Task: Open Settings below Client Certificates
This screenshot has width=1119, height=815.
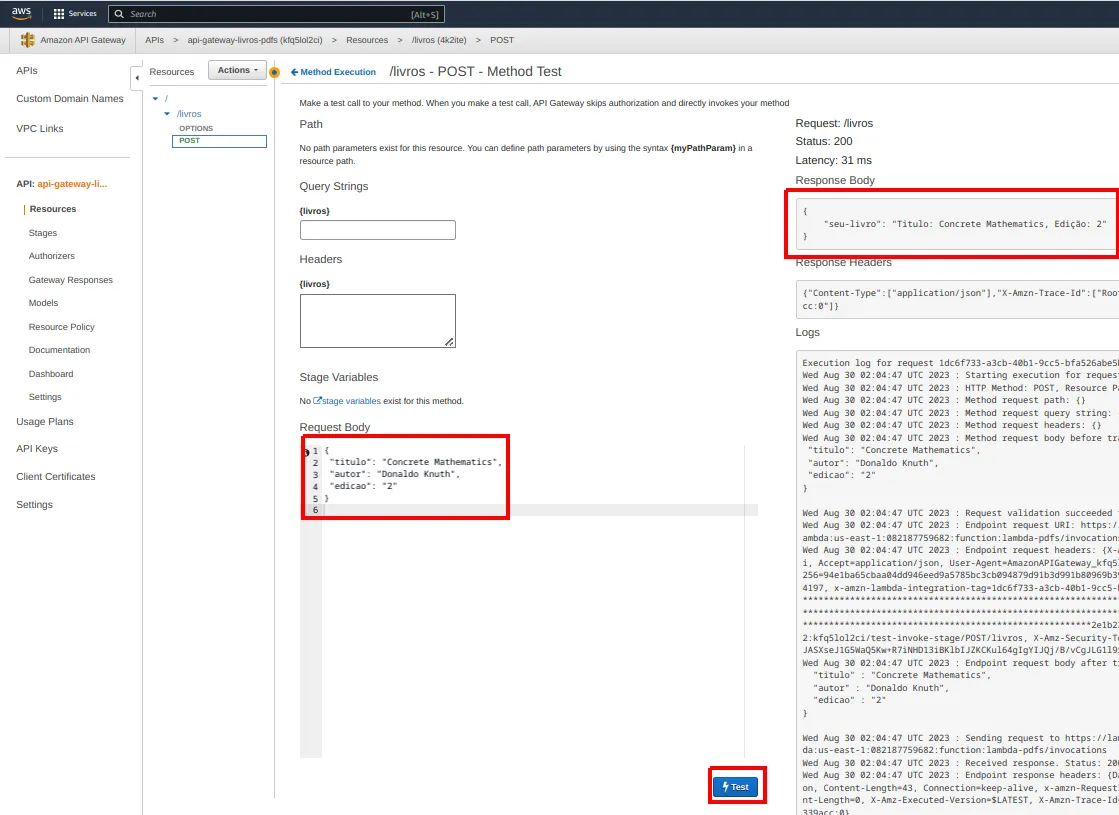Action: pos(34,505)
